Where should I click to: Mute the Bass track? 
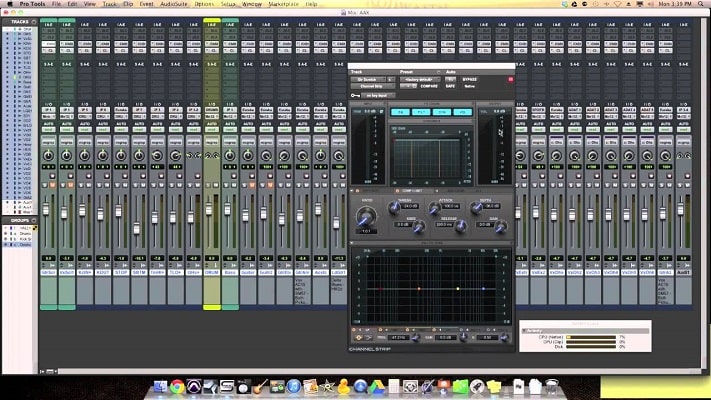[x=234, y=185]
